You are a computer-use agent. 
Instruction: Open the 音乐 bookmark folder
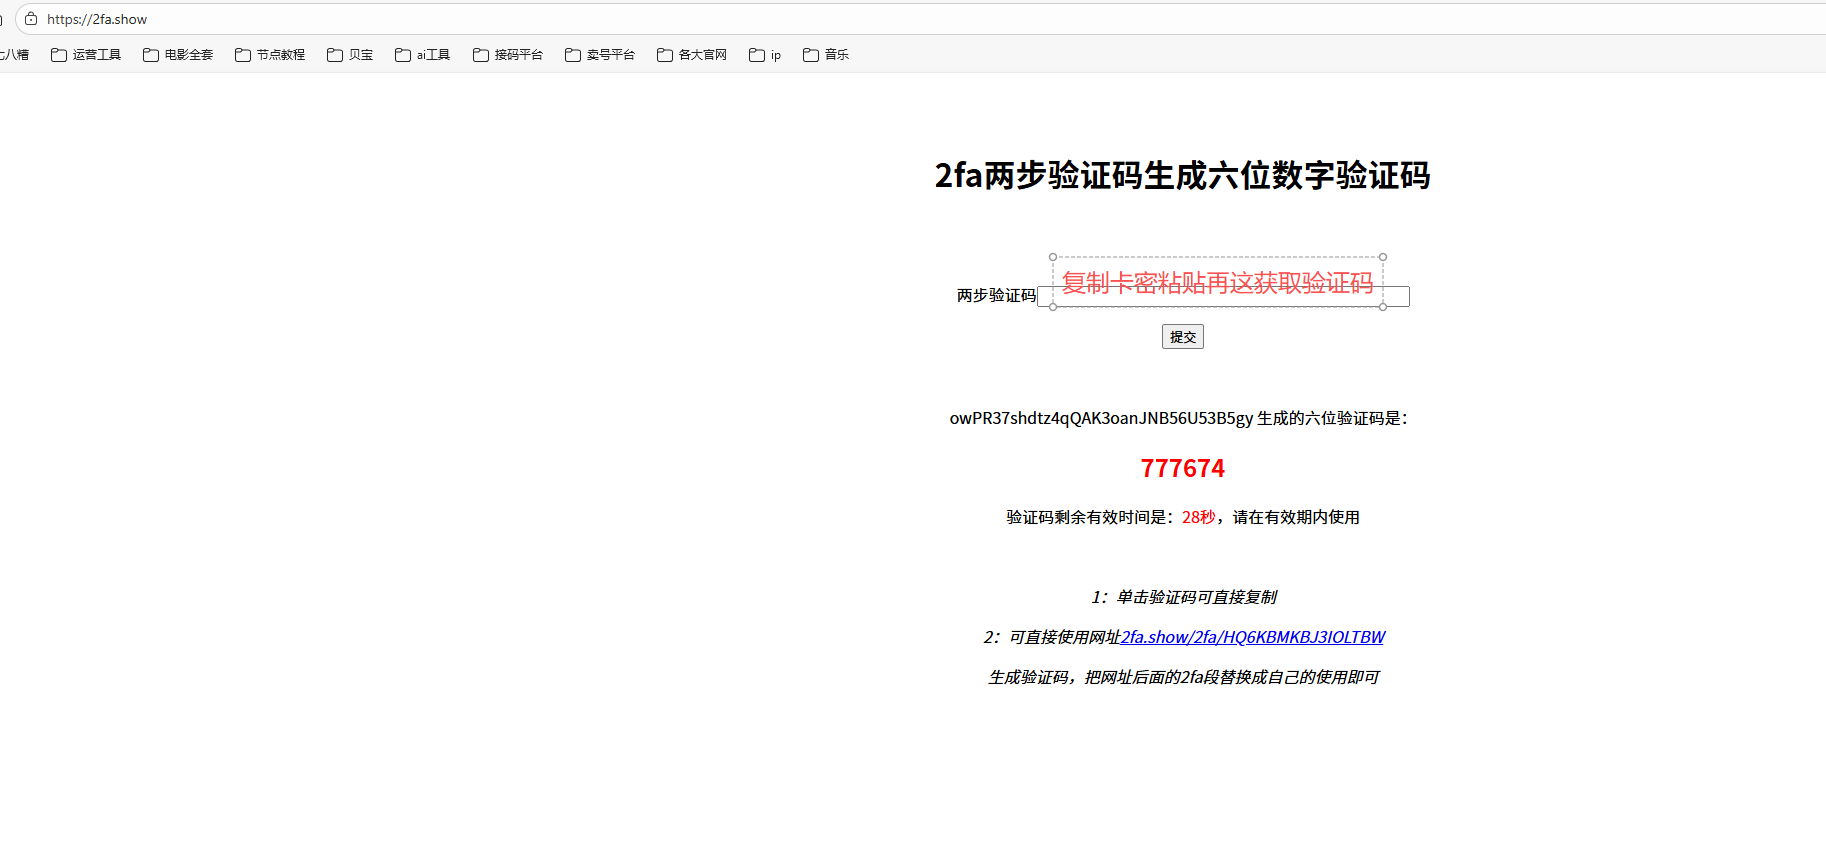(826, 55)
